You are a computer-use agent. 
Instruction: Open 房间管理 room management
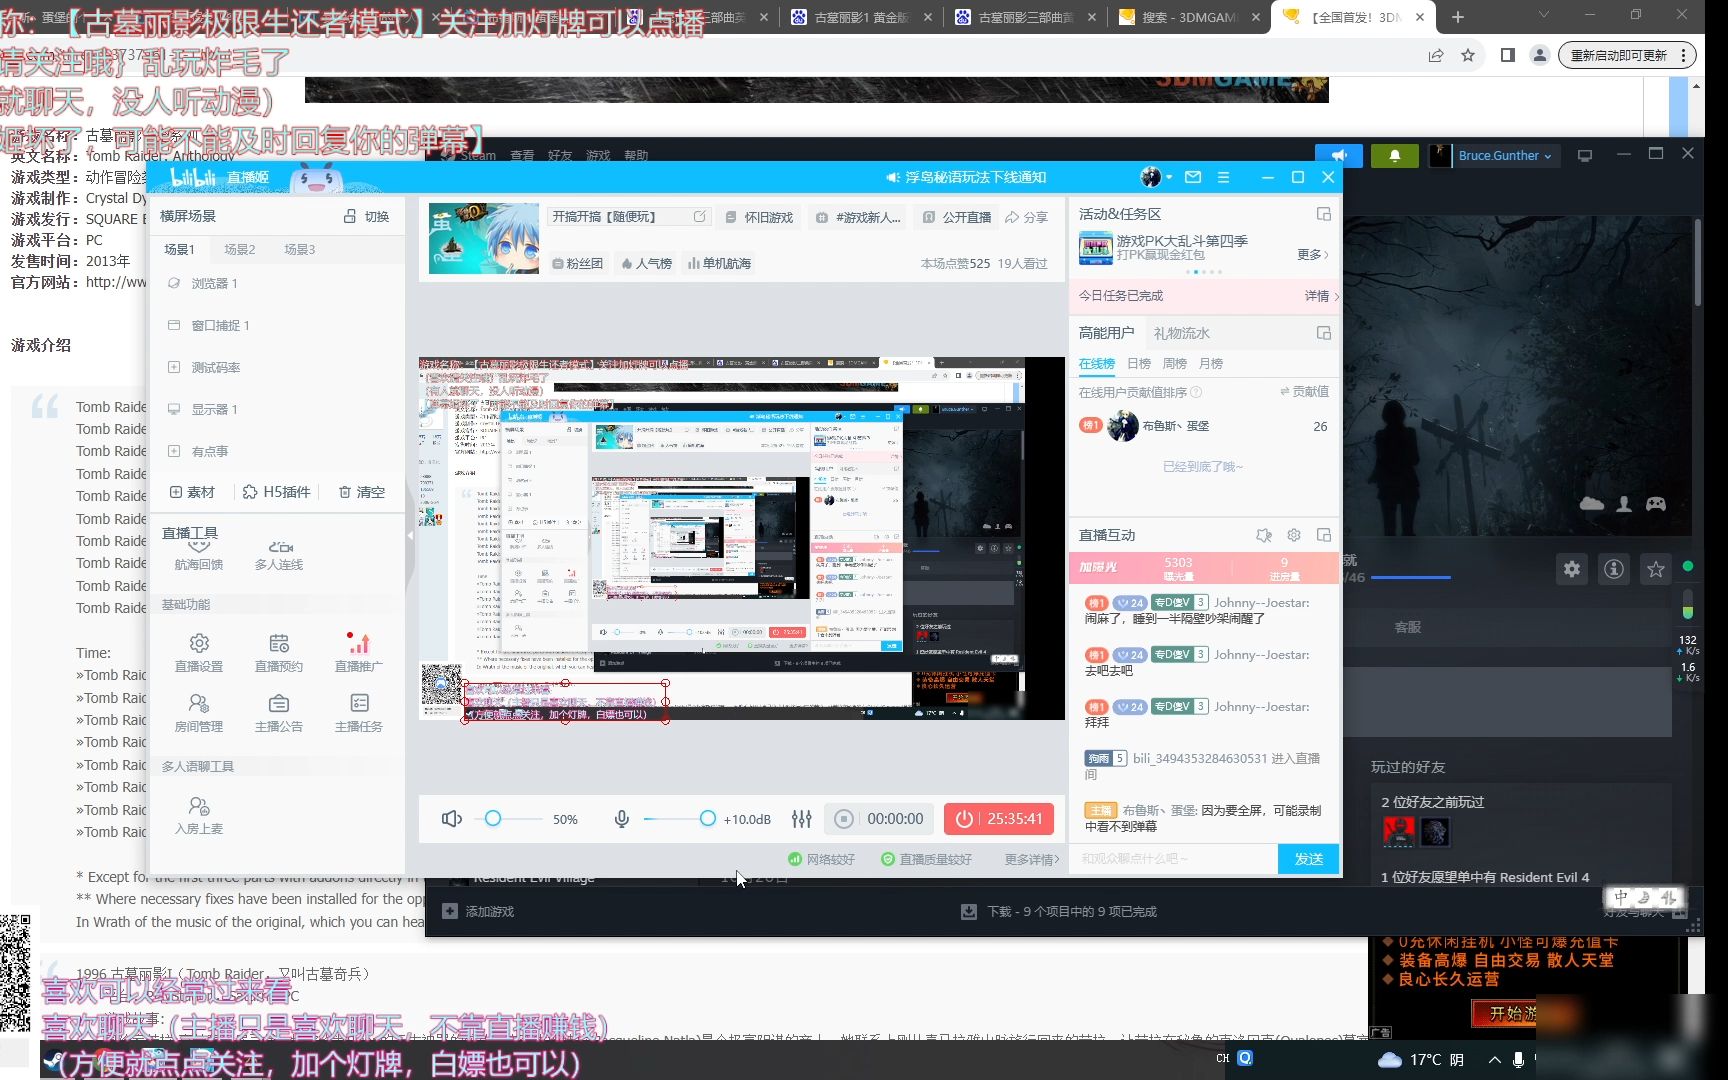[199, 713]
